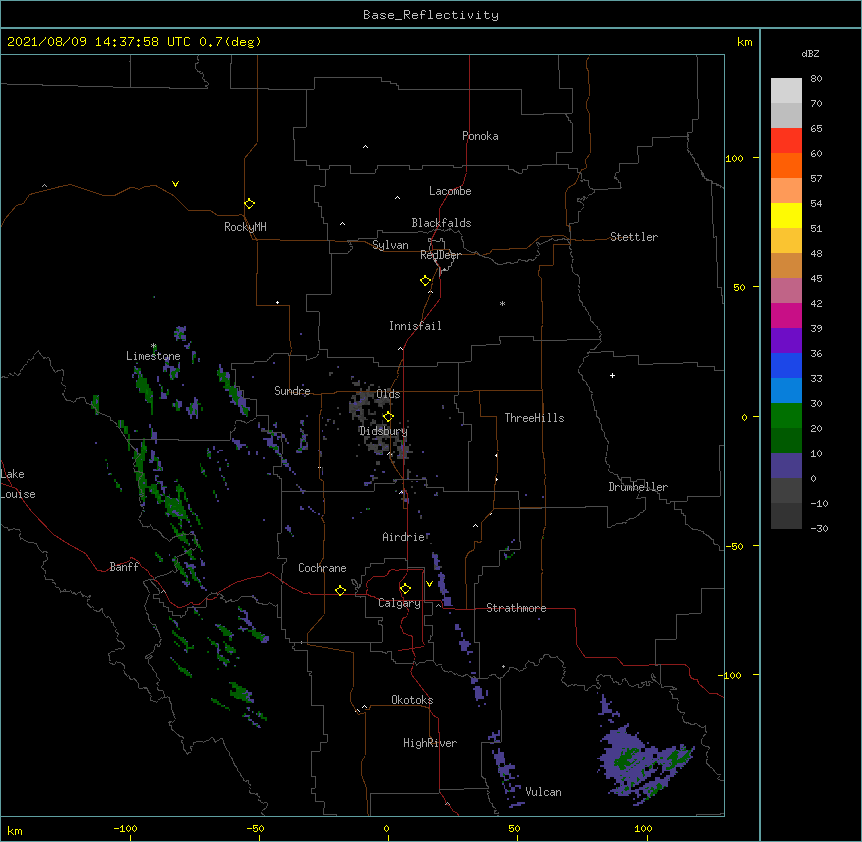Click the Calgary city label
Screen dimensions: 862x842
point(399,603)
